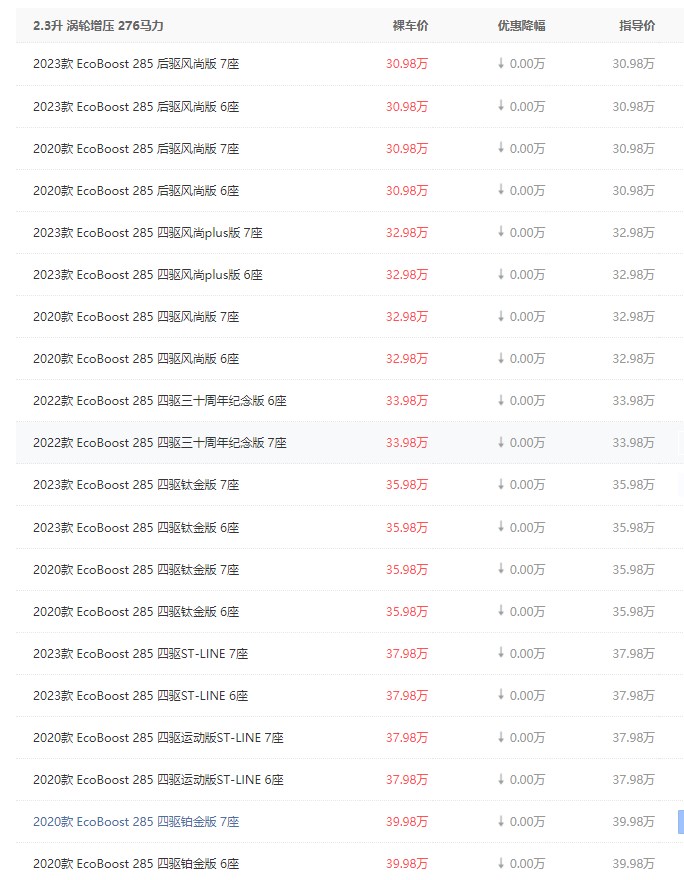
Task: Click 39.98万 naked price of 铂金版 7座
Action: (407, 822)
